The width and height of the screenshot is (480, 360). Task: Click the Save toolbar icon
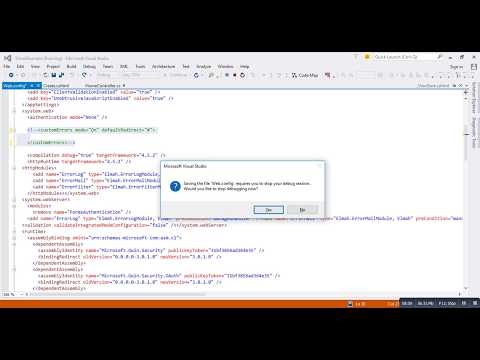coord(53,75)
